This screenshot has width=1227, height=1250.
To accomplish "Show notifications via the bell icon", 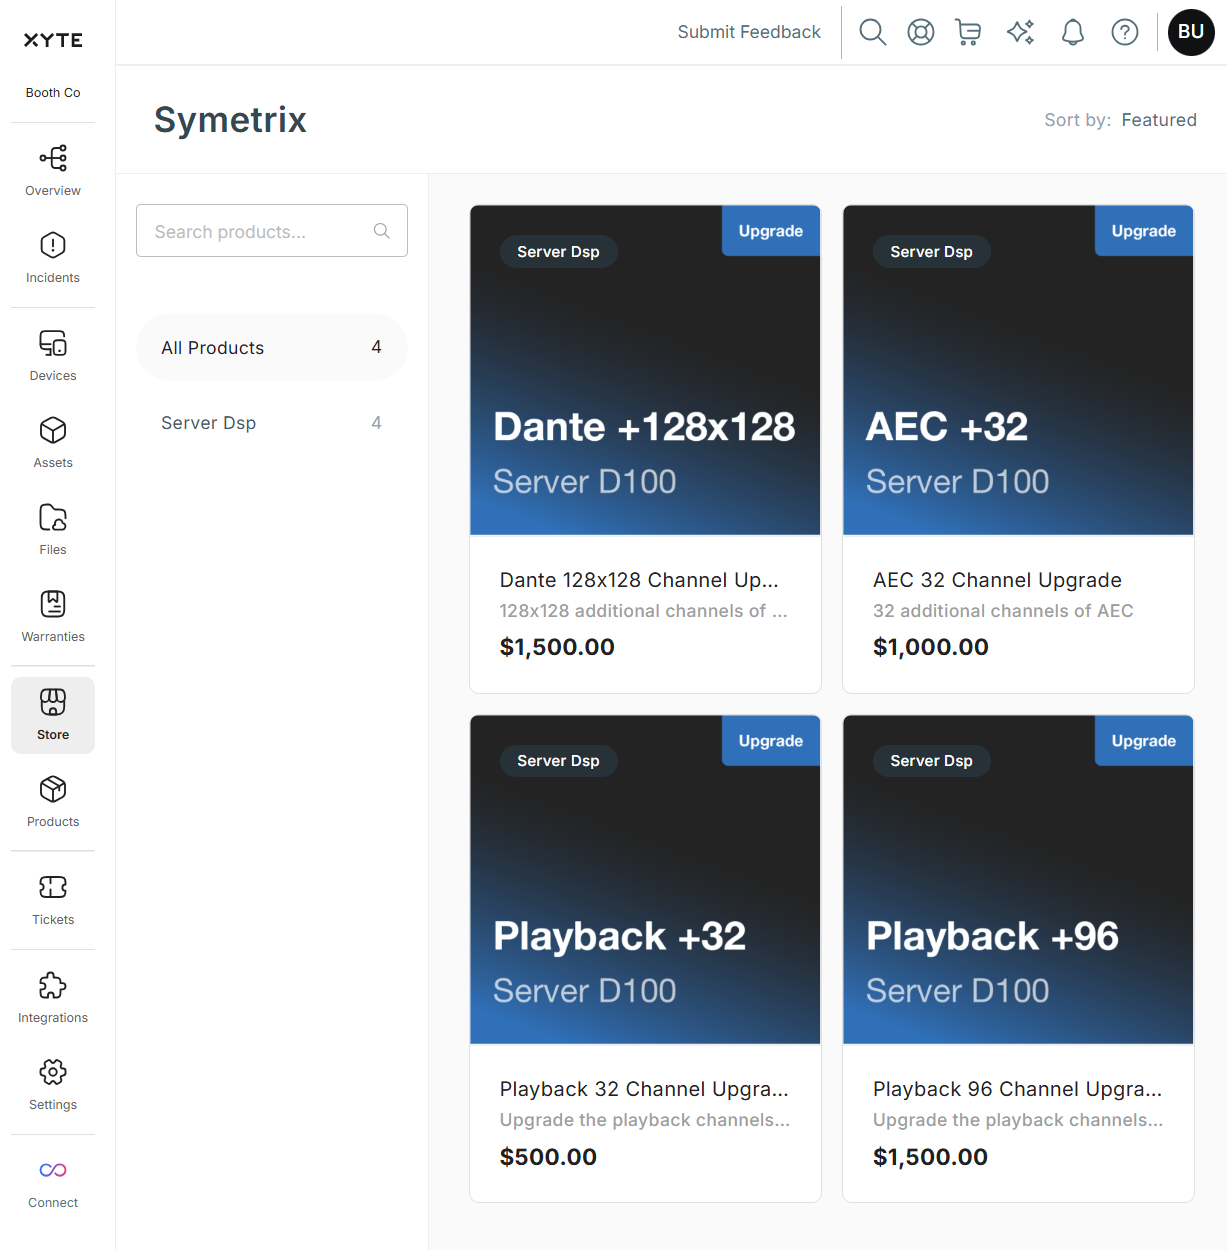I will click(1073, 32).
